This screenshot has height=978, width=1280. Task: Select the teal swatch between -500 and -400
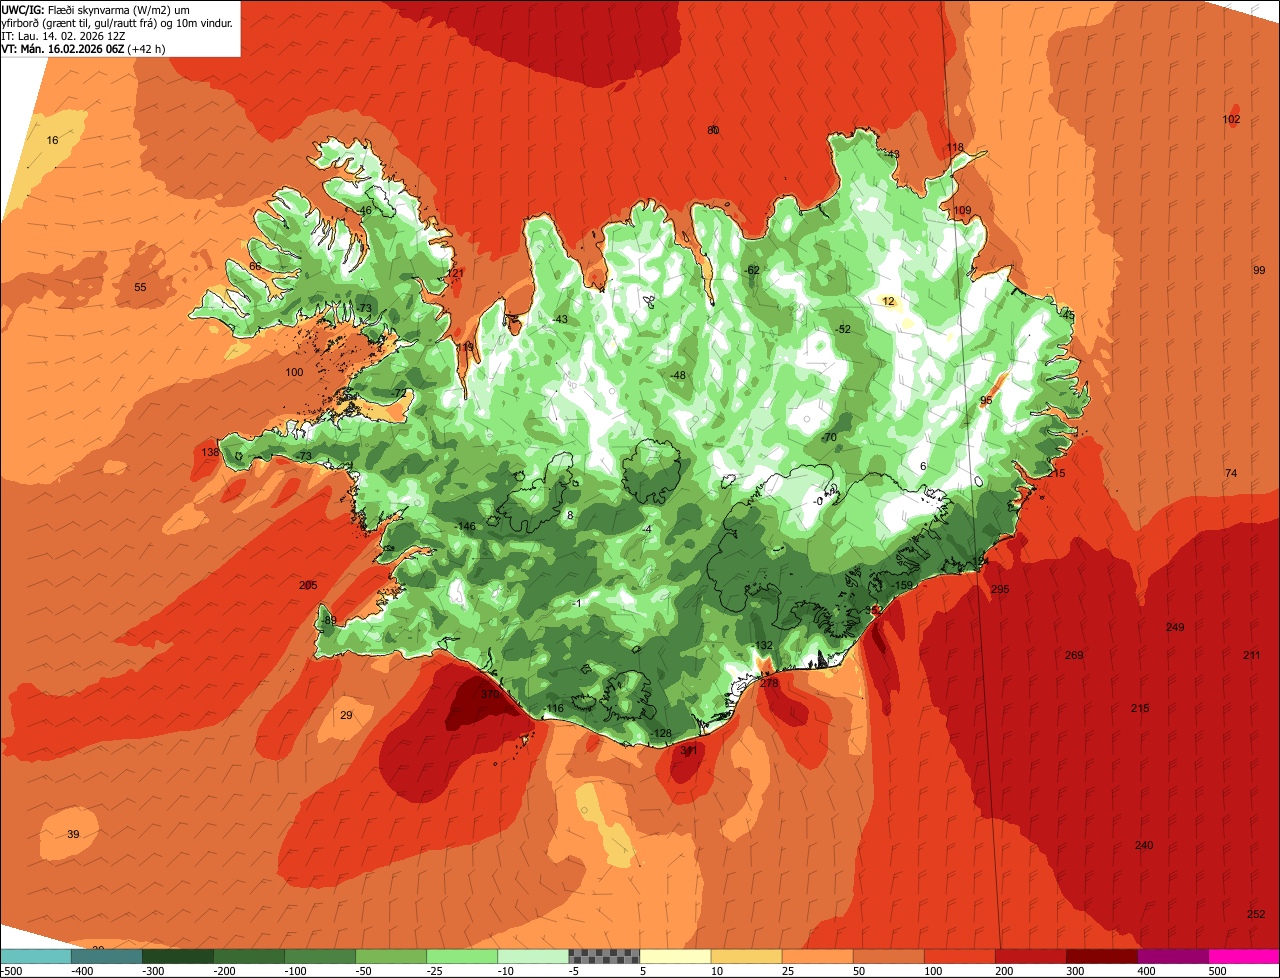pos(107,956)
